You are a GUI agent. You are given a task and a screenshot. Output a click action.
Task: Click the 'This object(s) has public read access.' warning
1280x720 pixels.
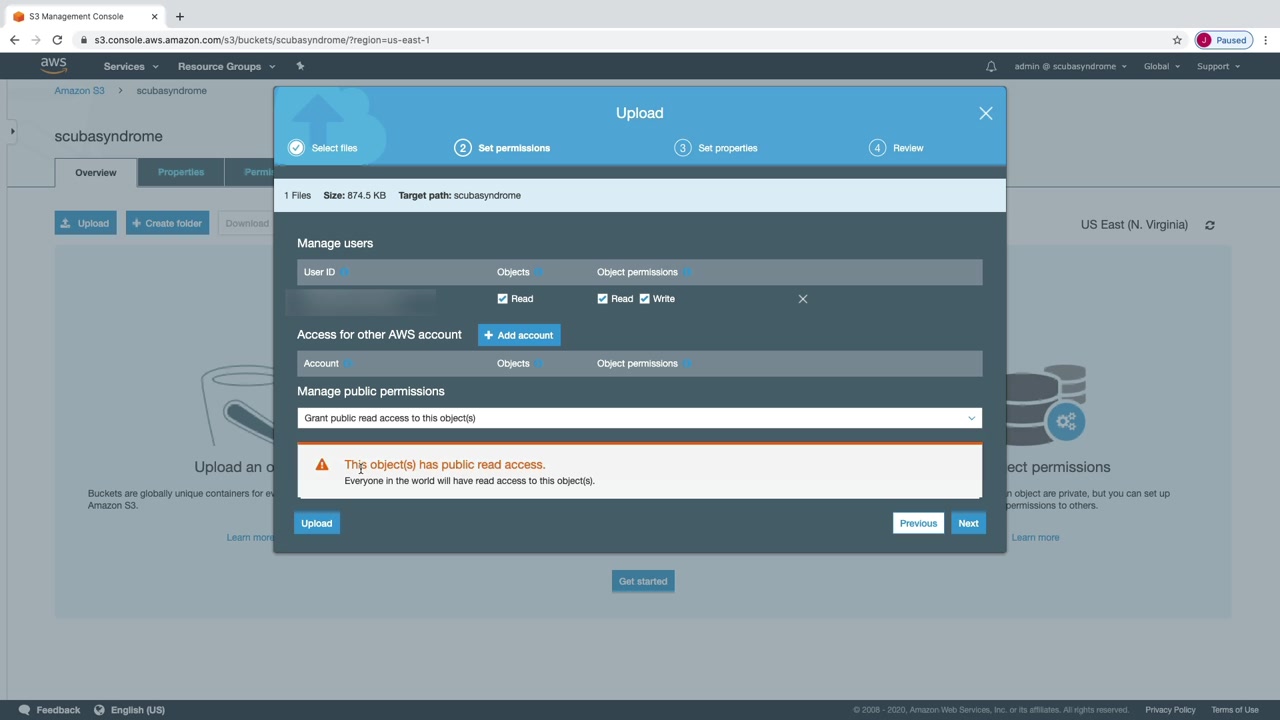click(x=445, y=465)
